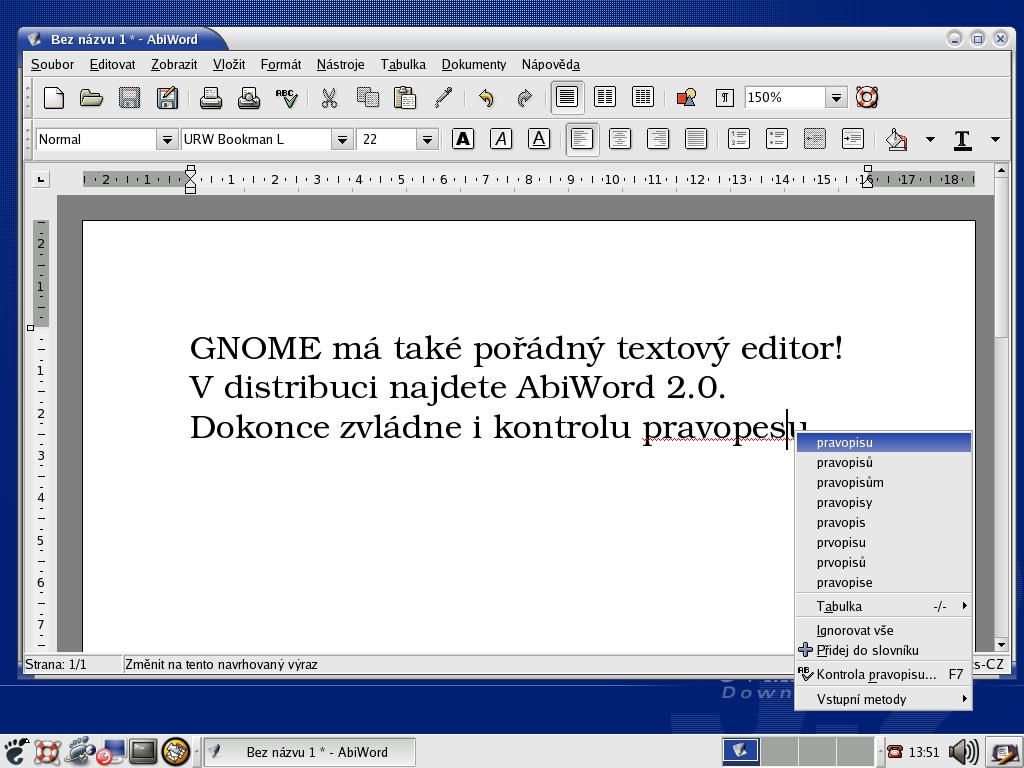Choose suggestion 'pravopisu' highlighted in context menu

[884, 442]
